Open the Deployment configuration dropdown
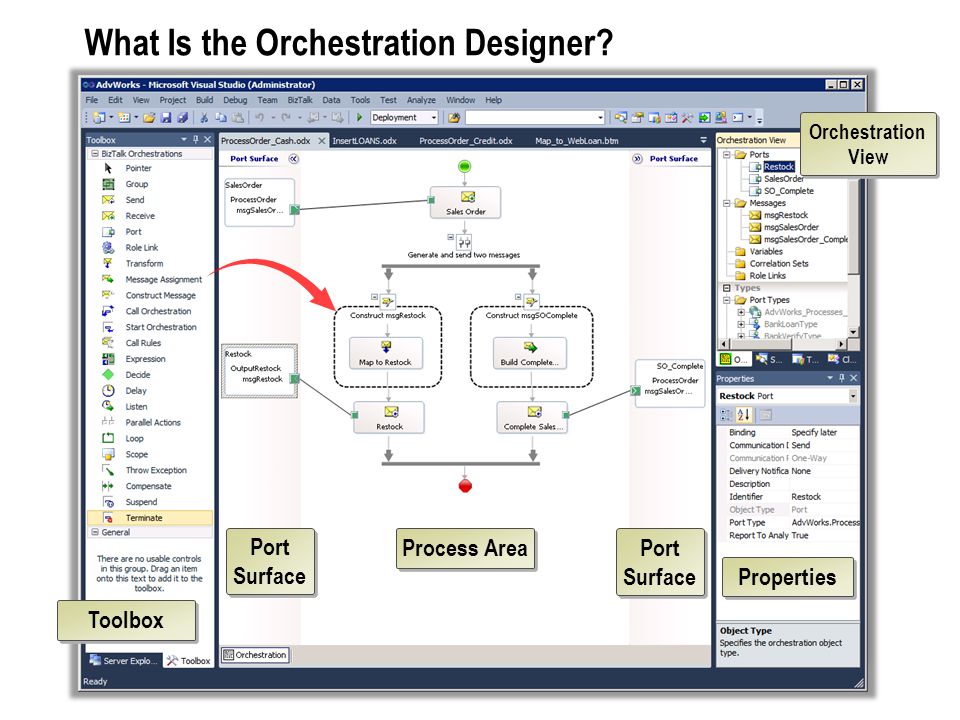This screenshot has width=960, height=720. 433,118
